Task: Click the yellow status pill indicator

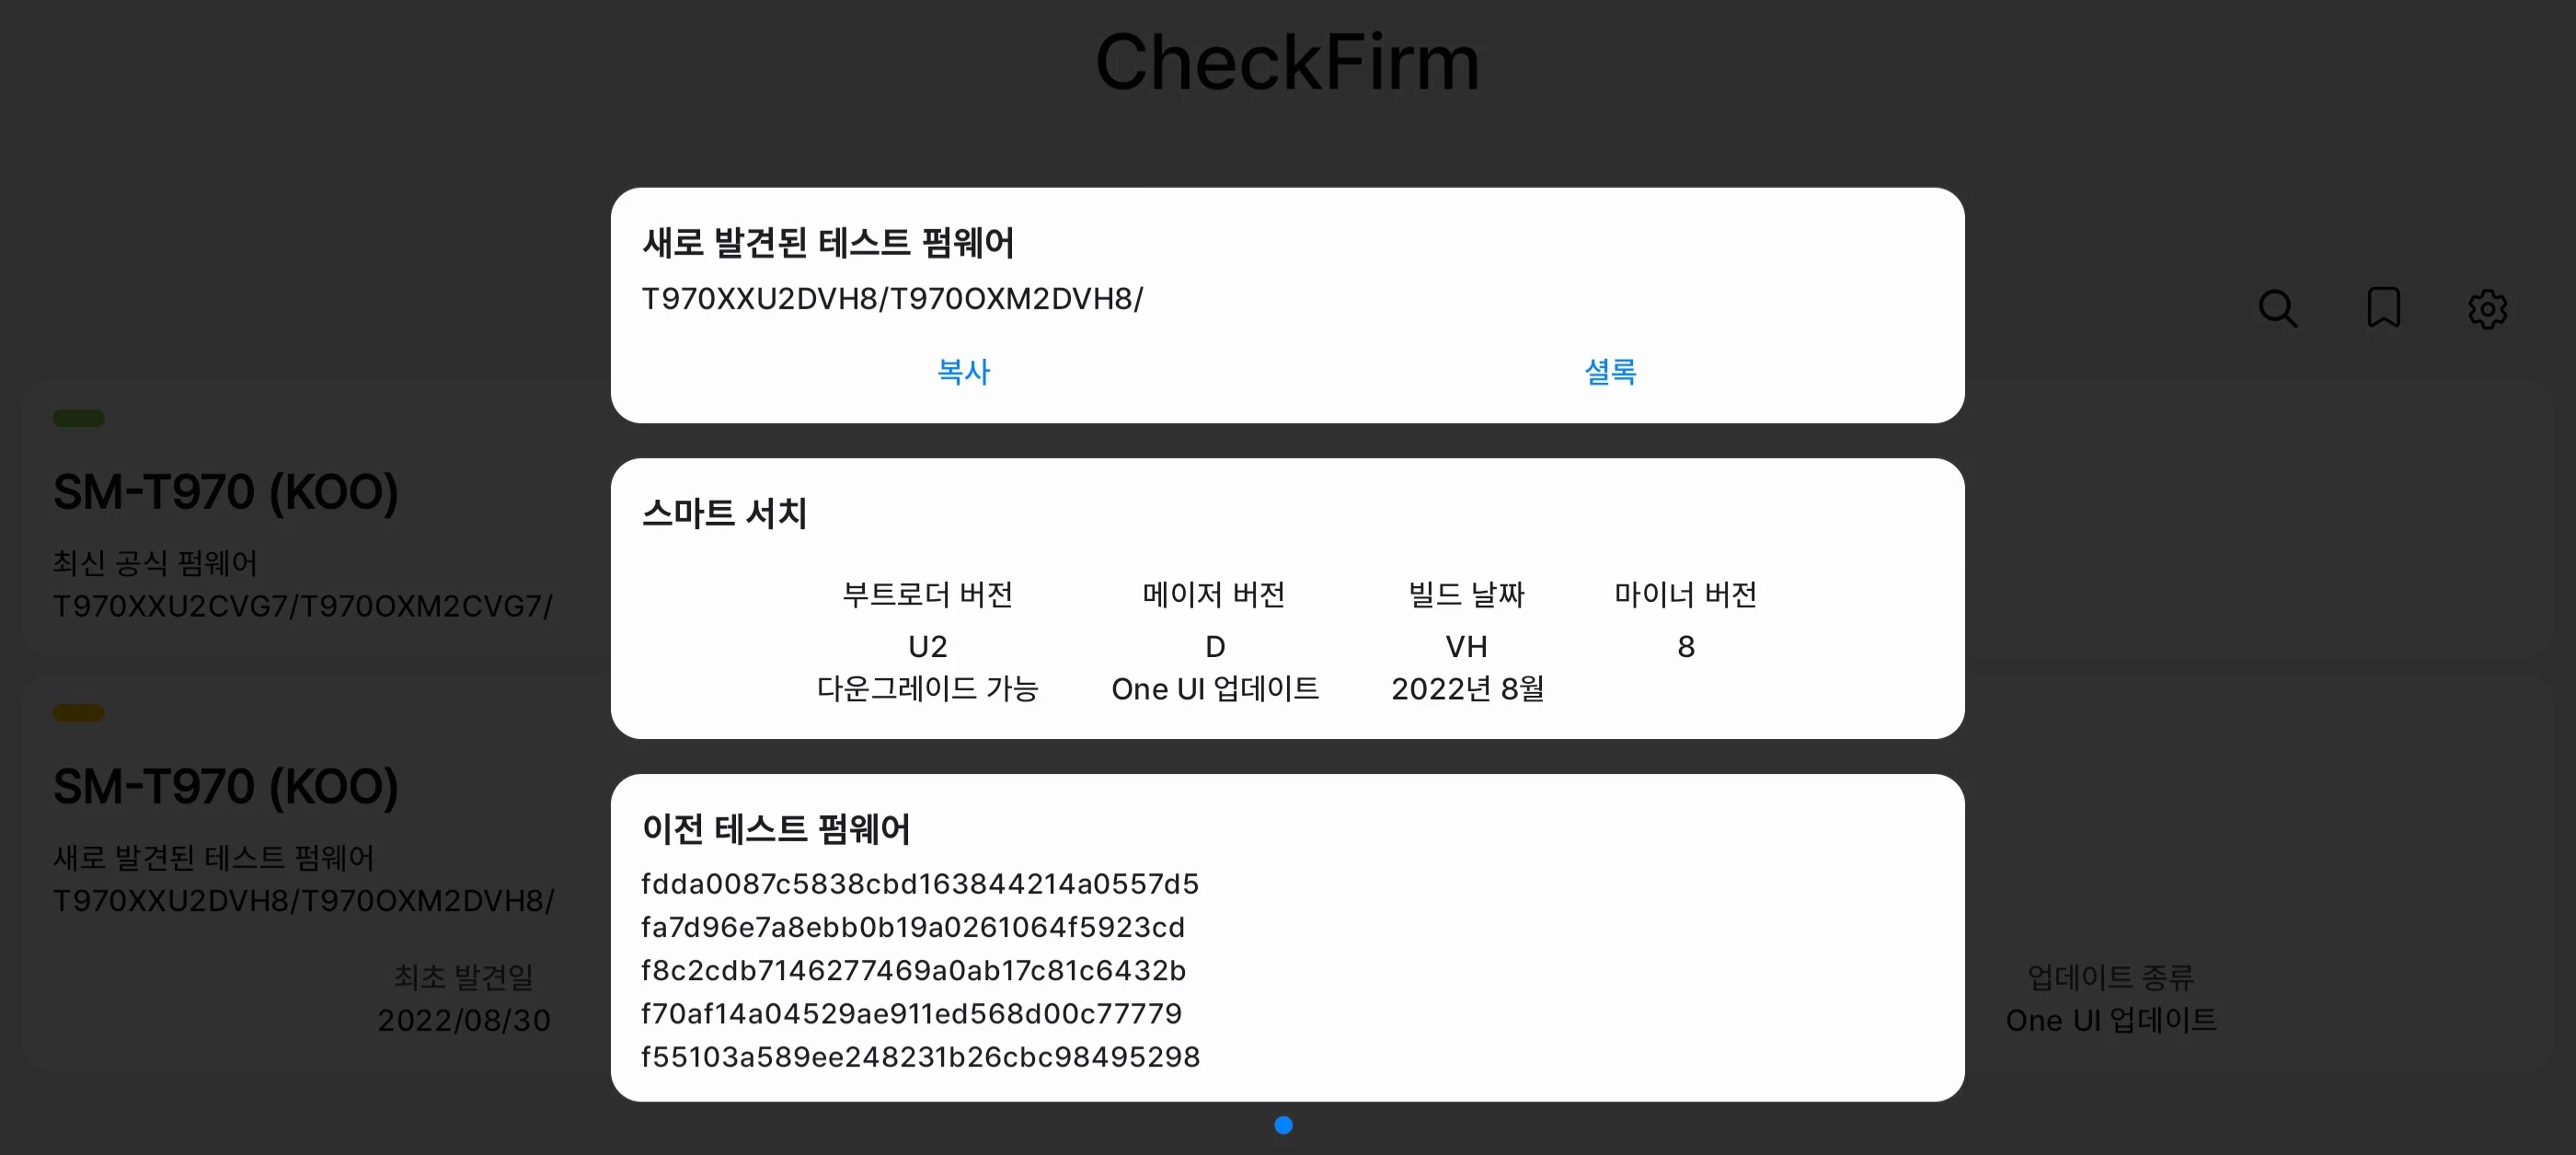Action: tap(78, 713)
